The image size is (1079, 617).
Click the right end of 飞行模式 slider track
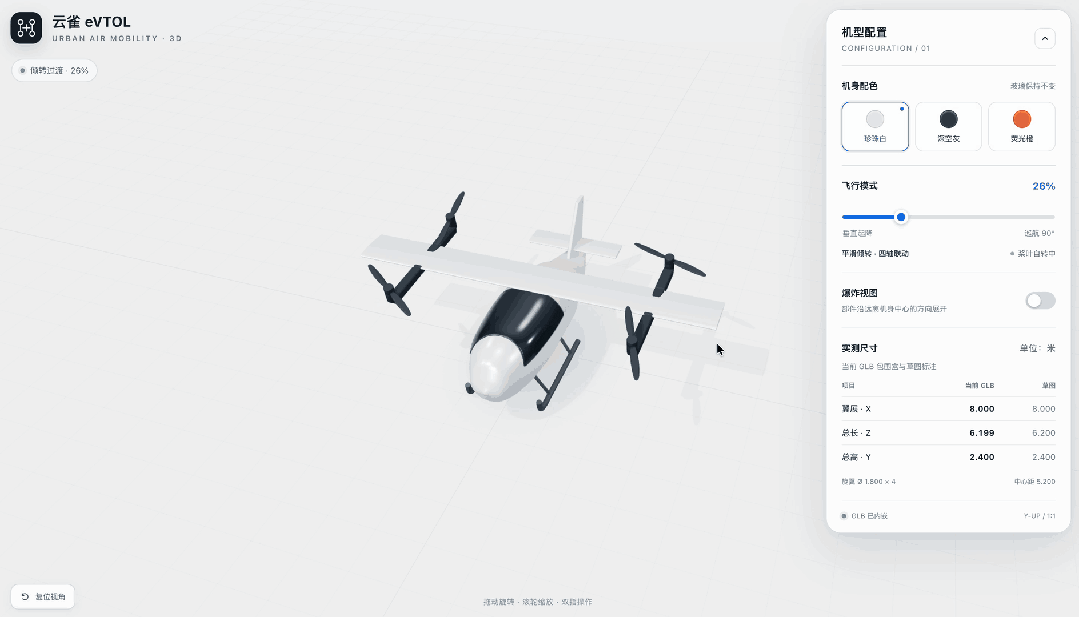[x=1052, y=217]
